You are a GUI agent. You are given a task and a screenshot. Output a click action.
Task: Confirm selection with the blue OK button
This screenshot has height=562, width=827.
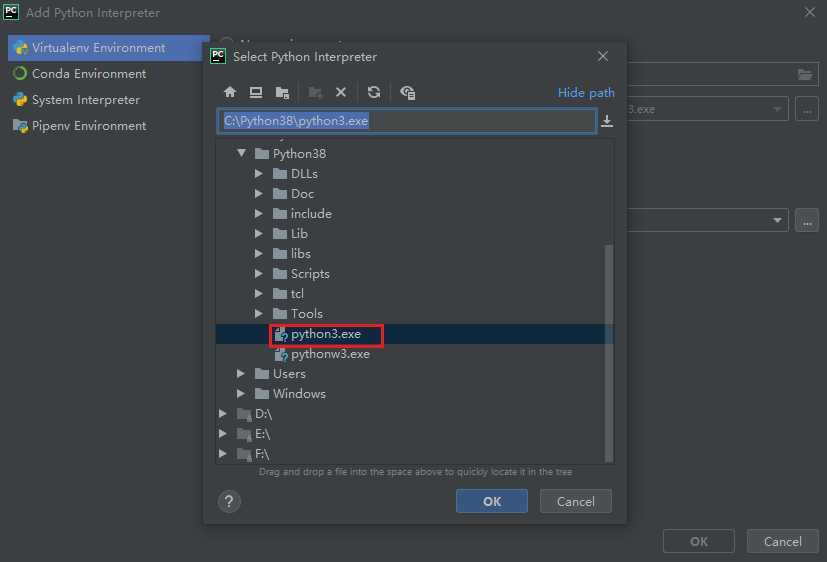pyautogui.click(x=492, y=501)
